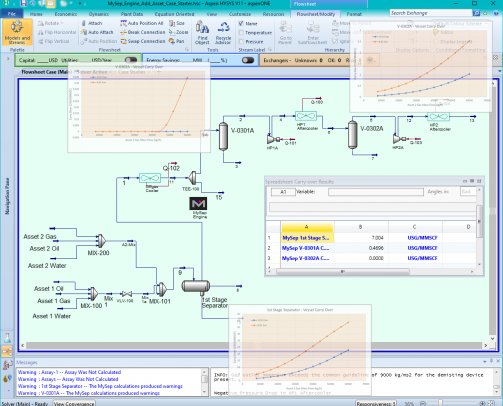
Task: Click flowsheet horizontal scrollbar
Action: click(253, 346)
